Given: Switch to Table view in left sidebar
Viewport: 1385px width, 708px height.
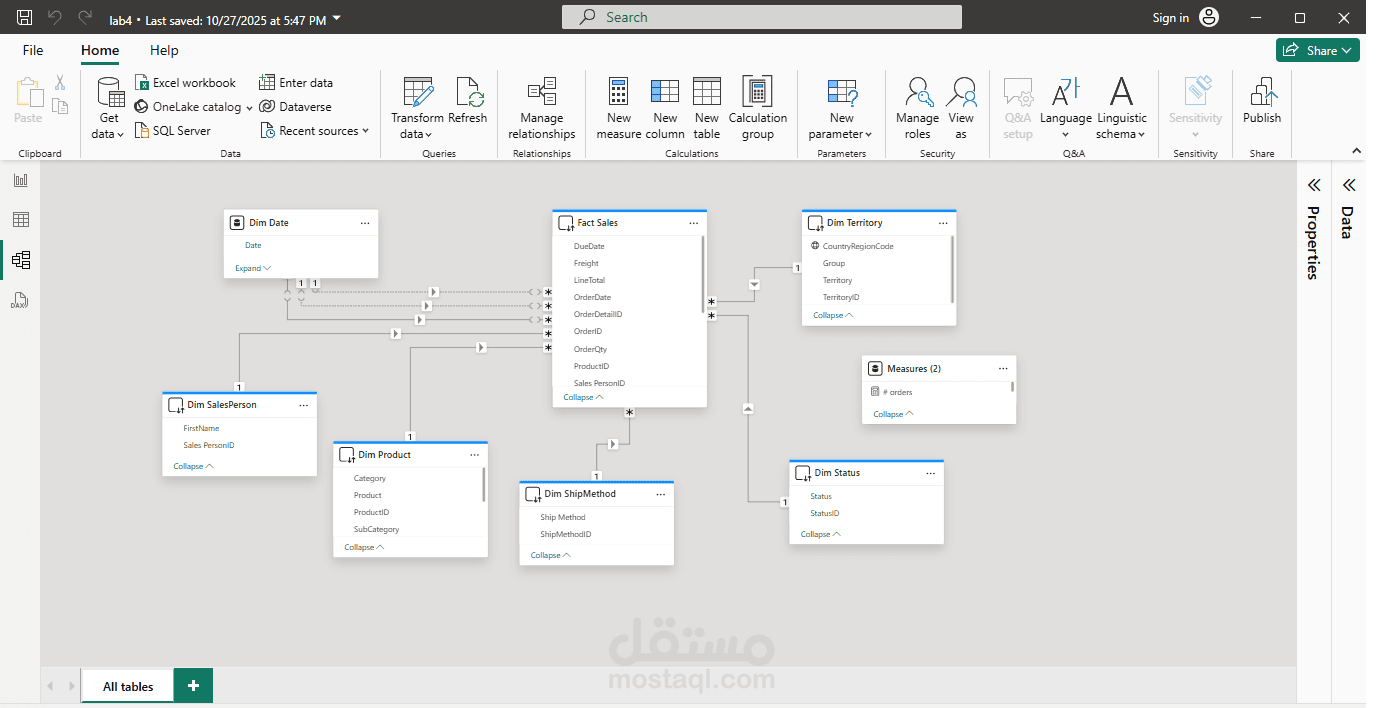Looking at the screenshot, I should point(20,220).
